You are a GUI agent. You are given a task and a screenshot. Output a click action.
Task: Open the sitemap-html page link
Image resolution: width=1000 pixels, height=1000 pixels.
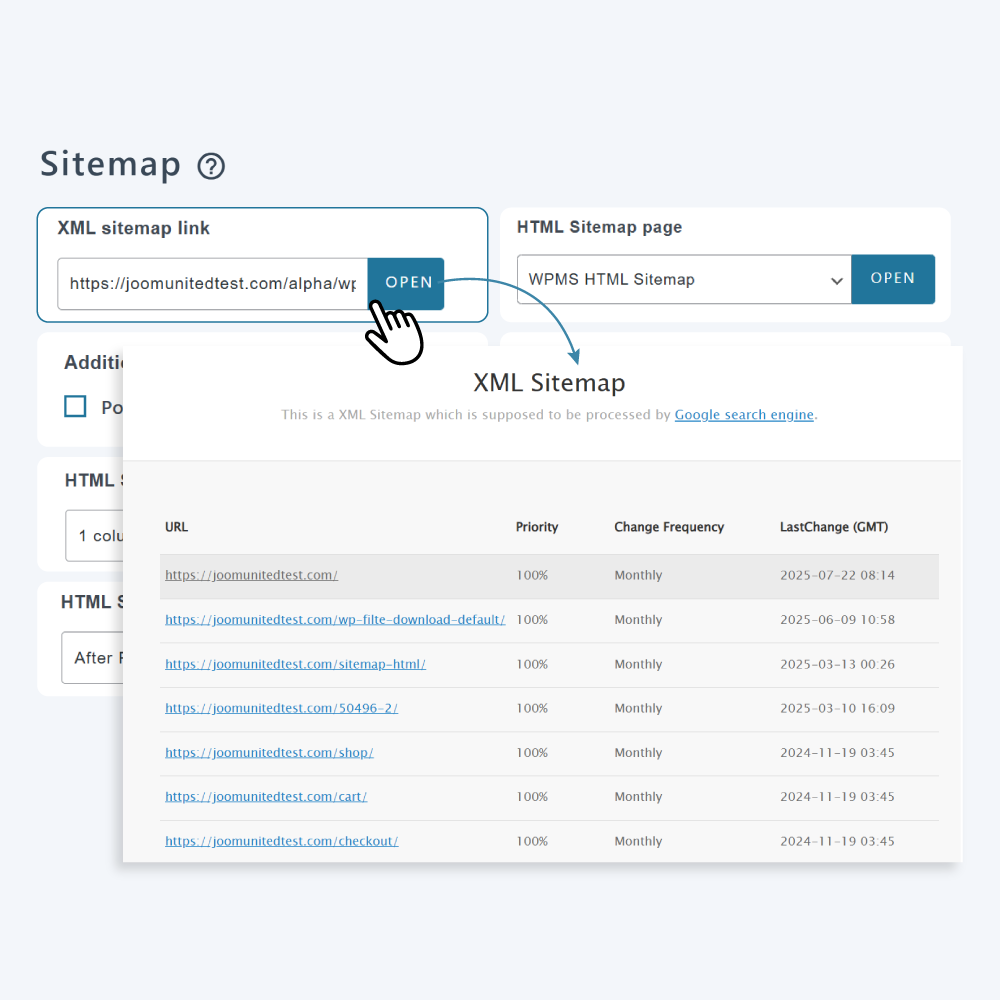(x=295, y=663)
